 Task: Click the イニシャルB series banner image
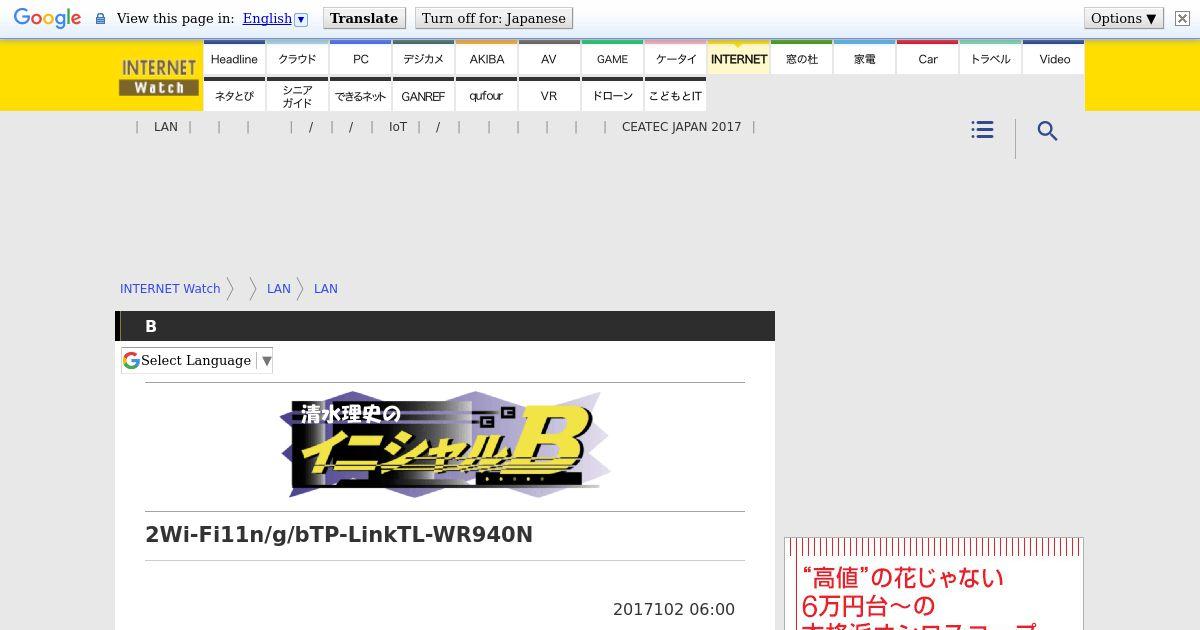coord(446,445)
